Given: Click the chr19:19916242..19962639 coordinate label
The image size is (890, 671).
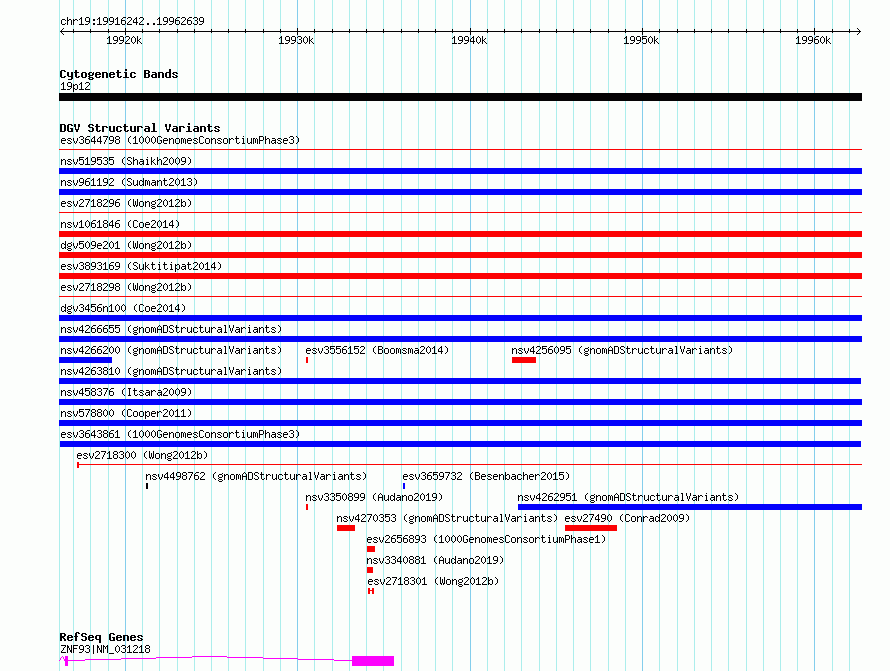Looking at the screenshot, I should [x=132, y=22].
